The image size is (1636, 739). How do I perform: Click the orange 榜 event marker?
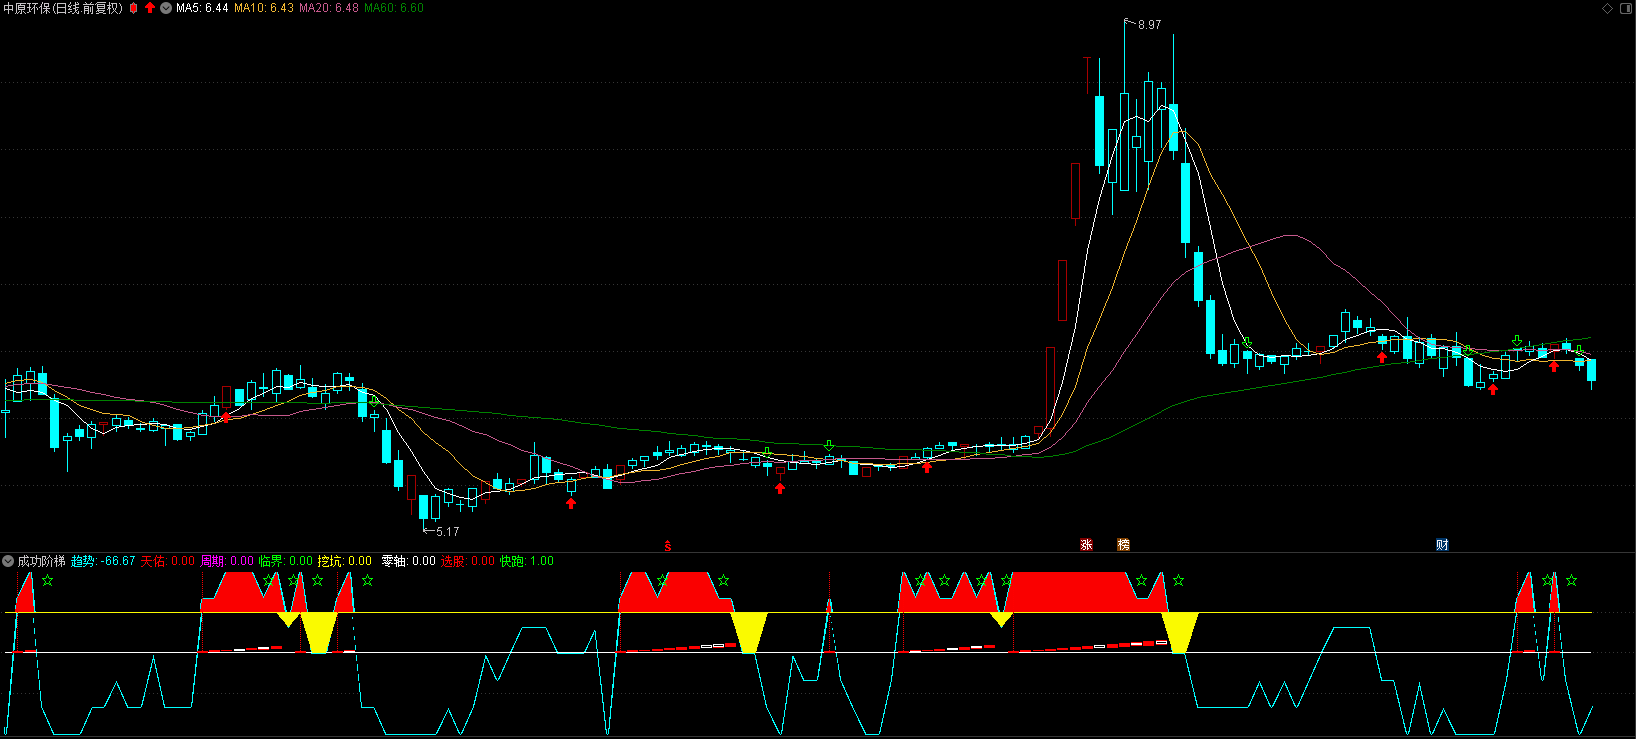(x=1123, y=545)
